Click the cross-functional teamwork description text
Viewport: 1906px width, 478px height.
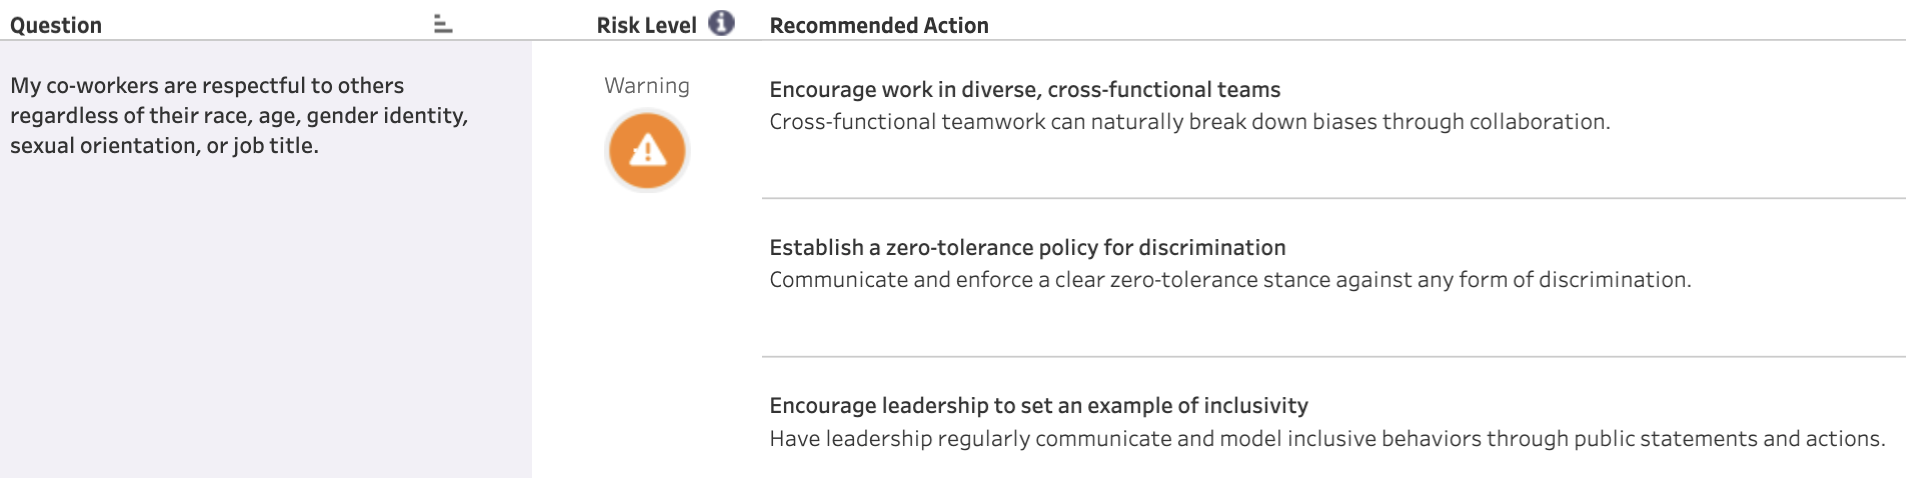pyautogui.click(x=1189, y=122)
